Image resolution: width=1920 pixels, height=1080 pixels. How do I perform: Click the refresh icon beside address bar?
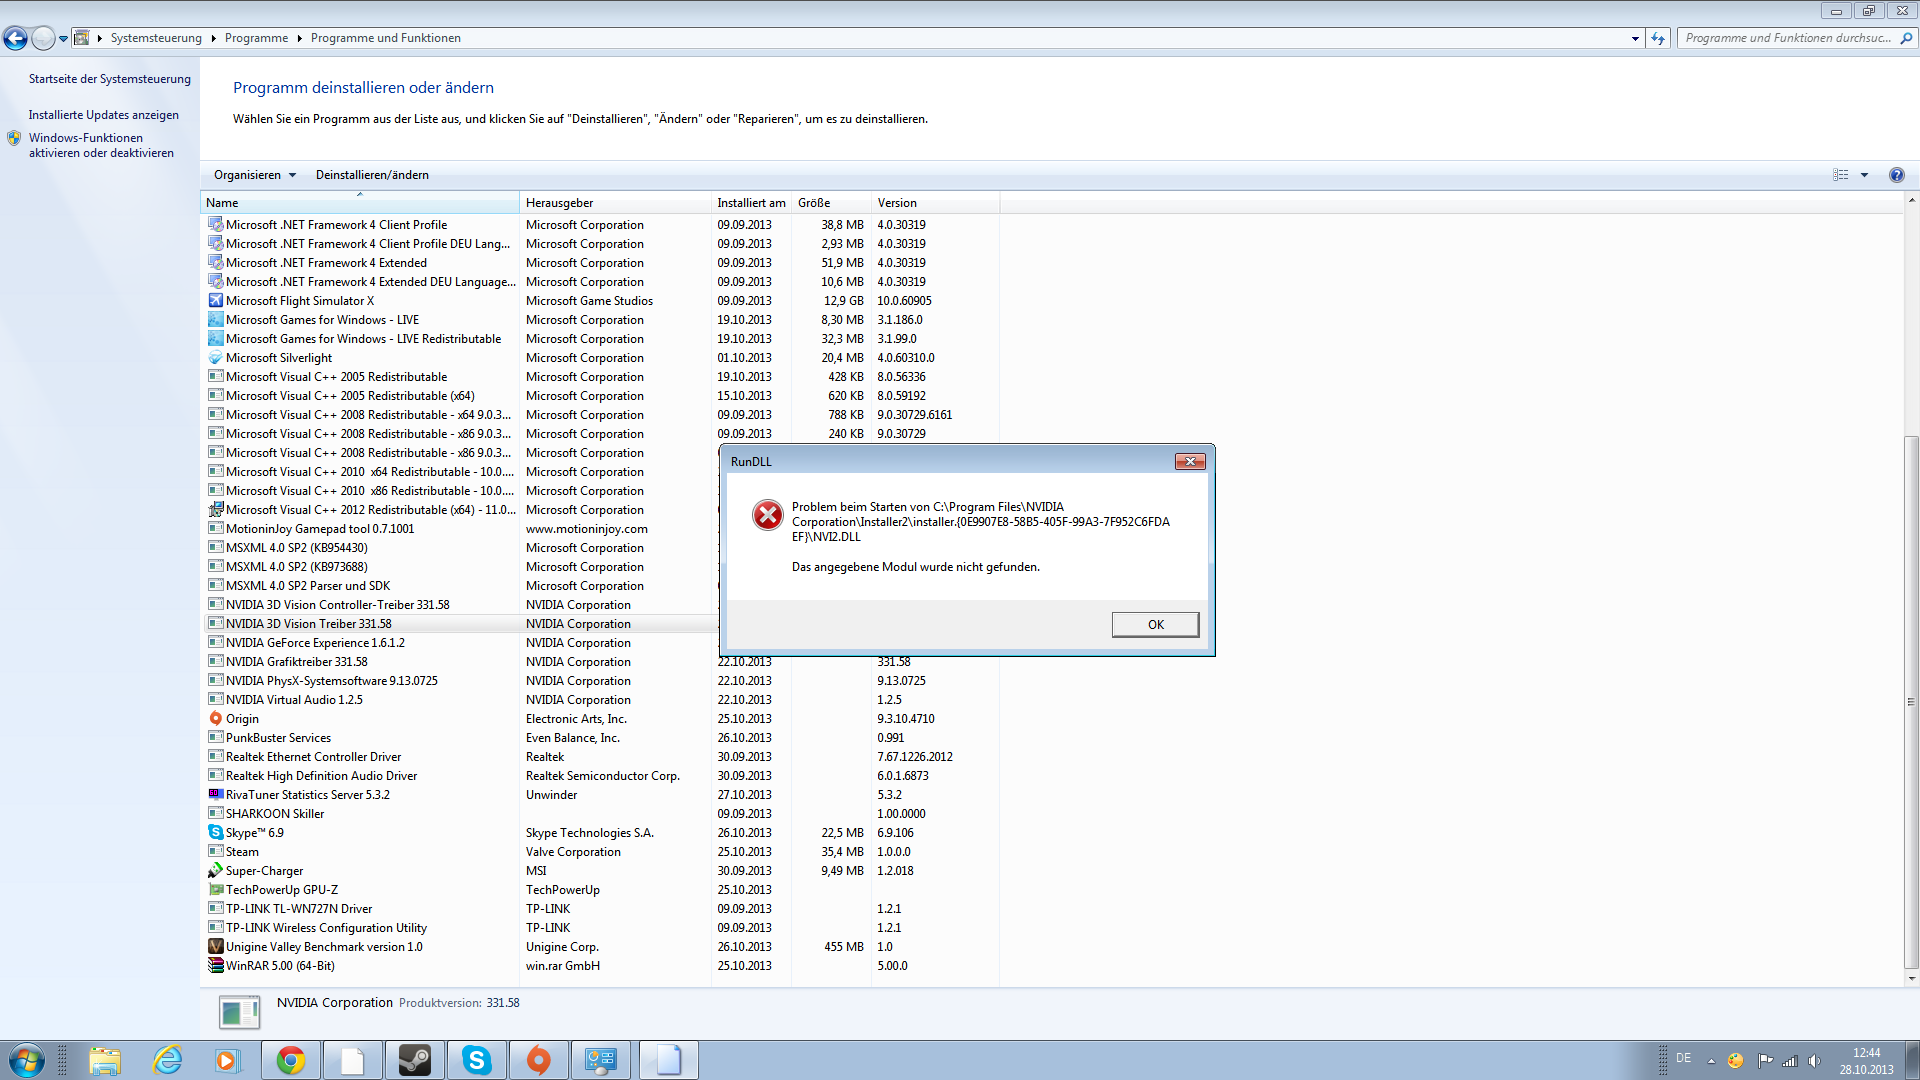coord(1658,38)
